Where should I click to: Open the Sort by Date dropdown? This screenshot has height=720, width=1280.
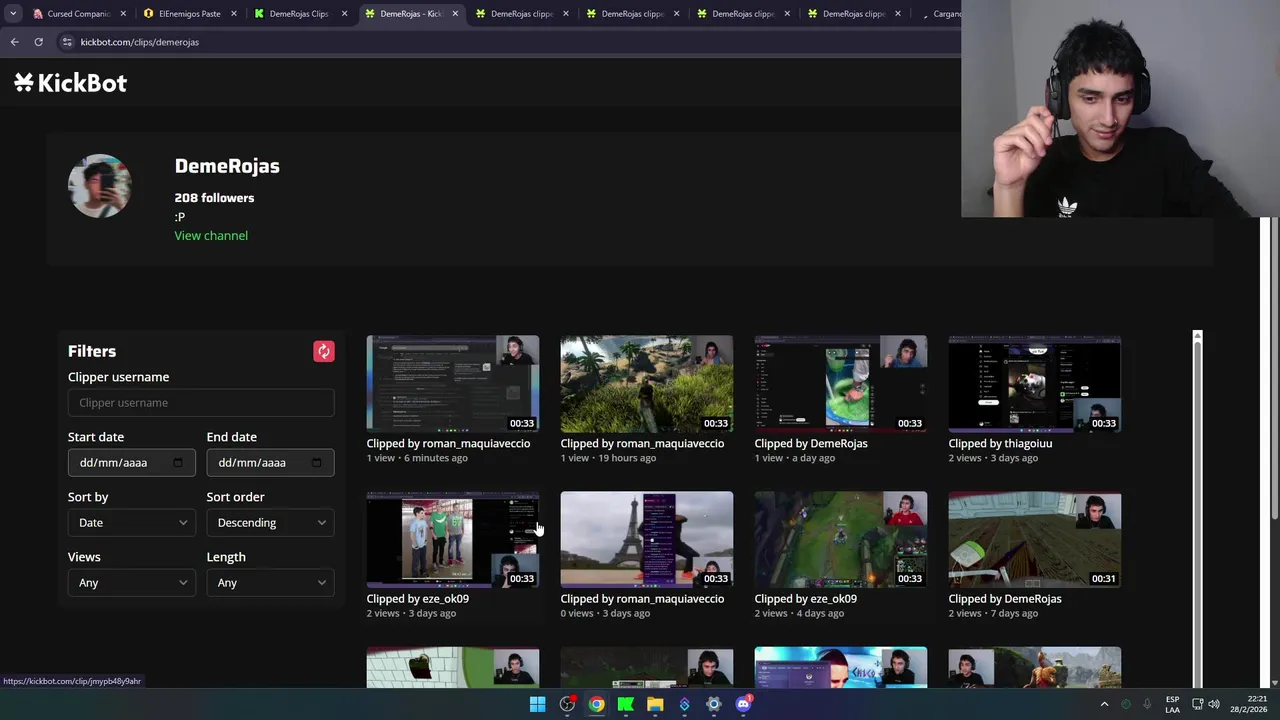[131, 523]
